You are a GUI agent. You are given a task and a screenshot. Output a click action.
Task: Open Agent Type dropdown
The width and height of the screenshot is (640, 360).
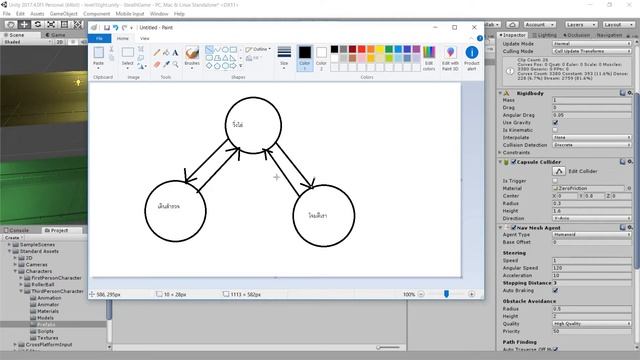pyautogui.click(x=592, y=235)
